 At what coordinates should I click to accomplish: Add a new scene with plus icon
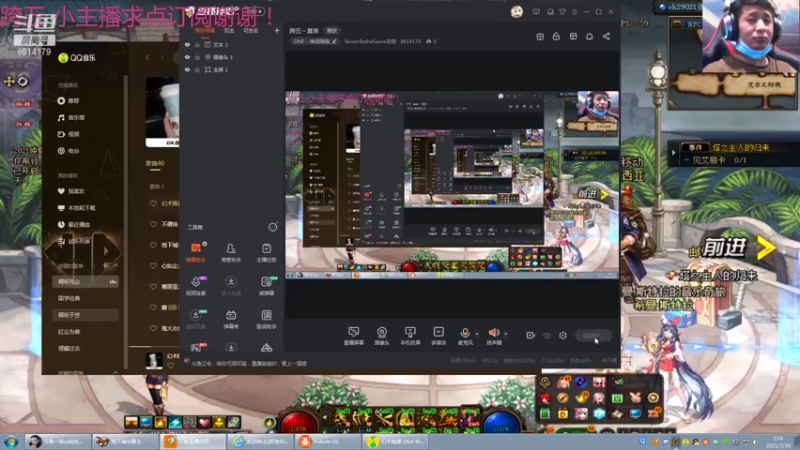pos(277,31)
